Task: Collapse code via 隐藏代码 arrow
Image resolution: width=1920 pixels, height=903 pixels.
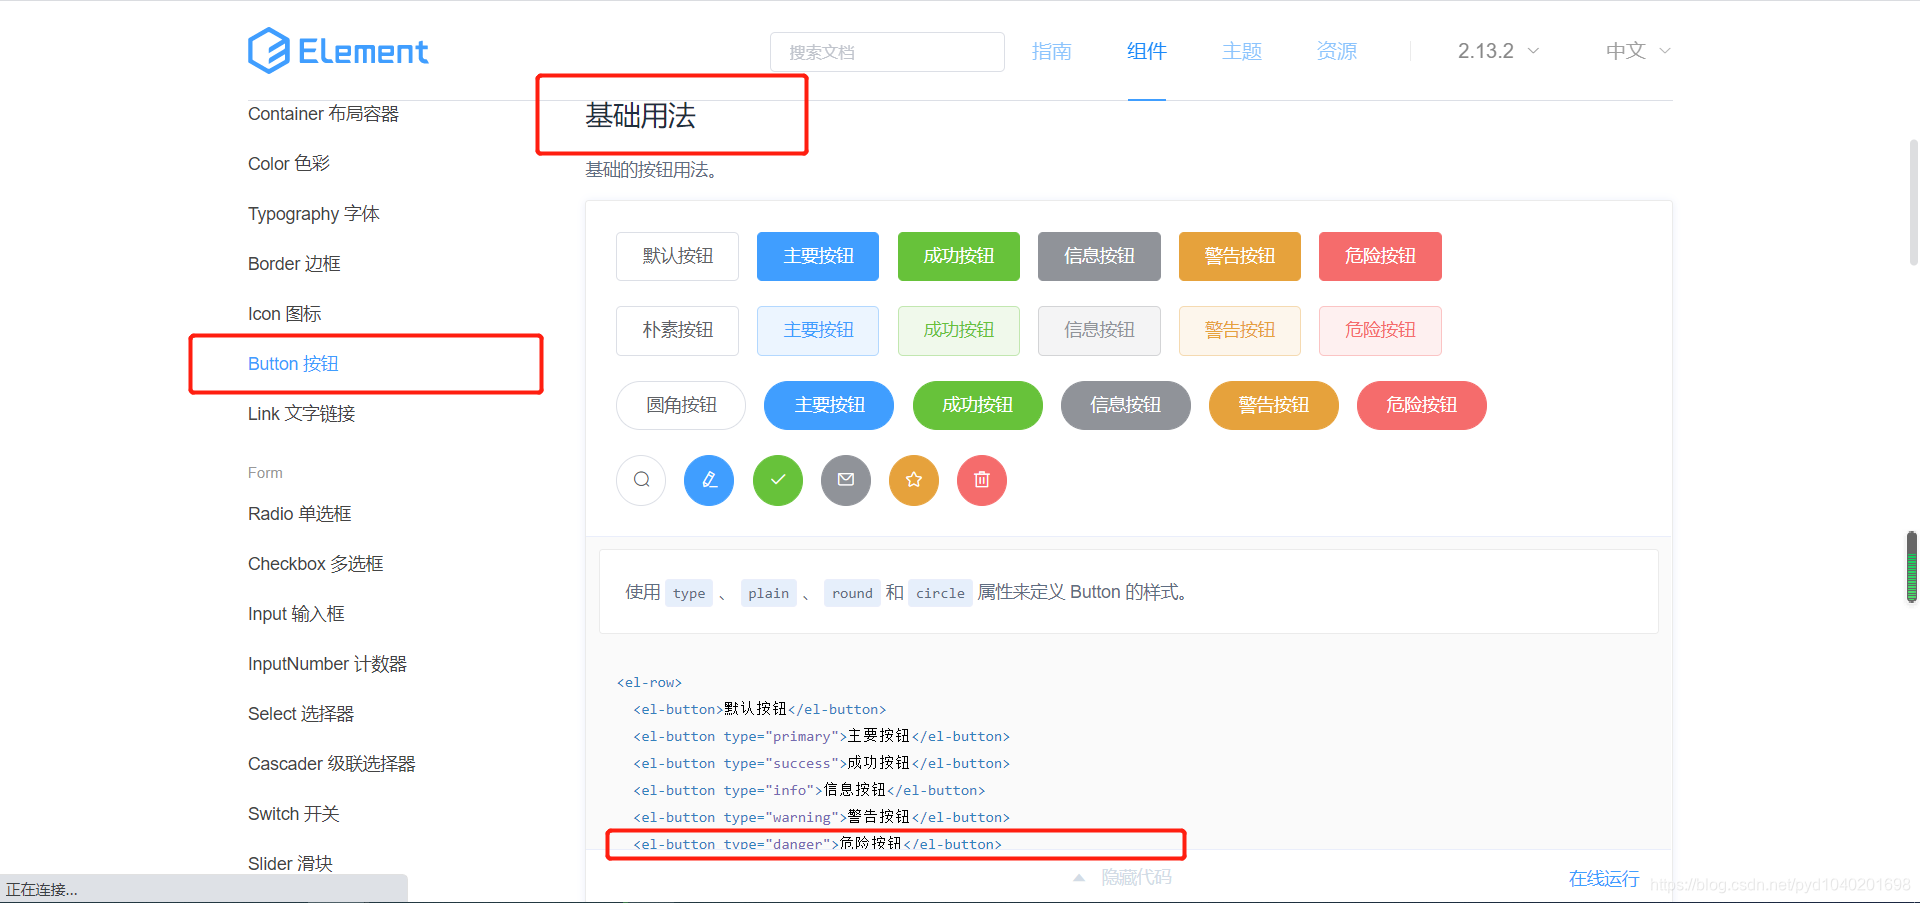Action: click(x=1079, y=877)
